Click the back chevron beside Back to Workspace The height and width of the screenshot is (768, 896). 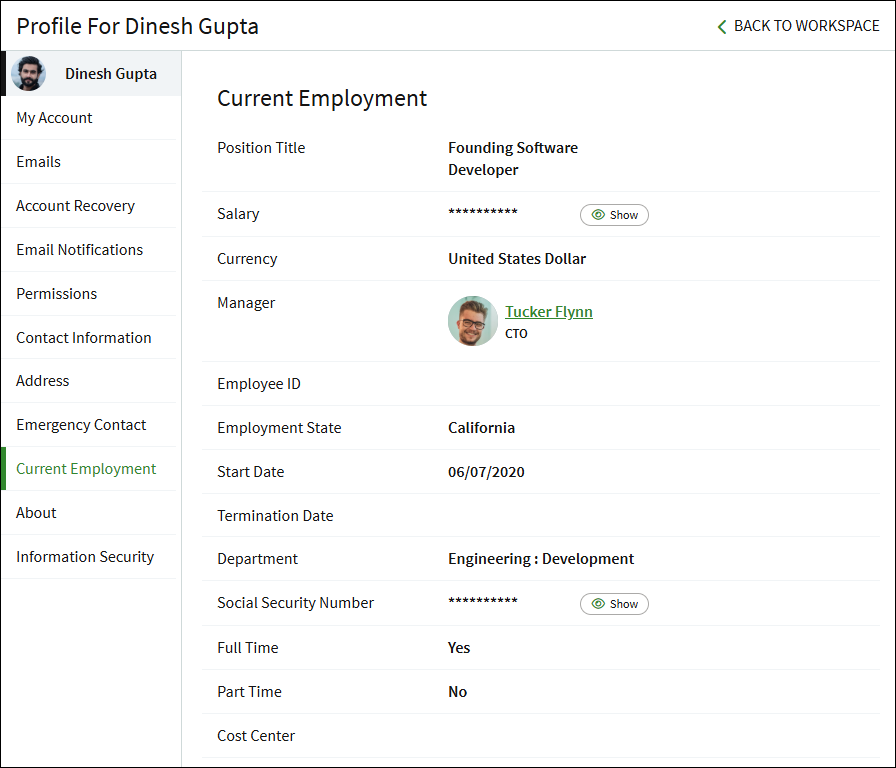coord(722,27)
